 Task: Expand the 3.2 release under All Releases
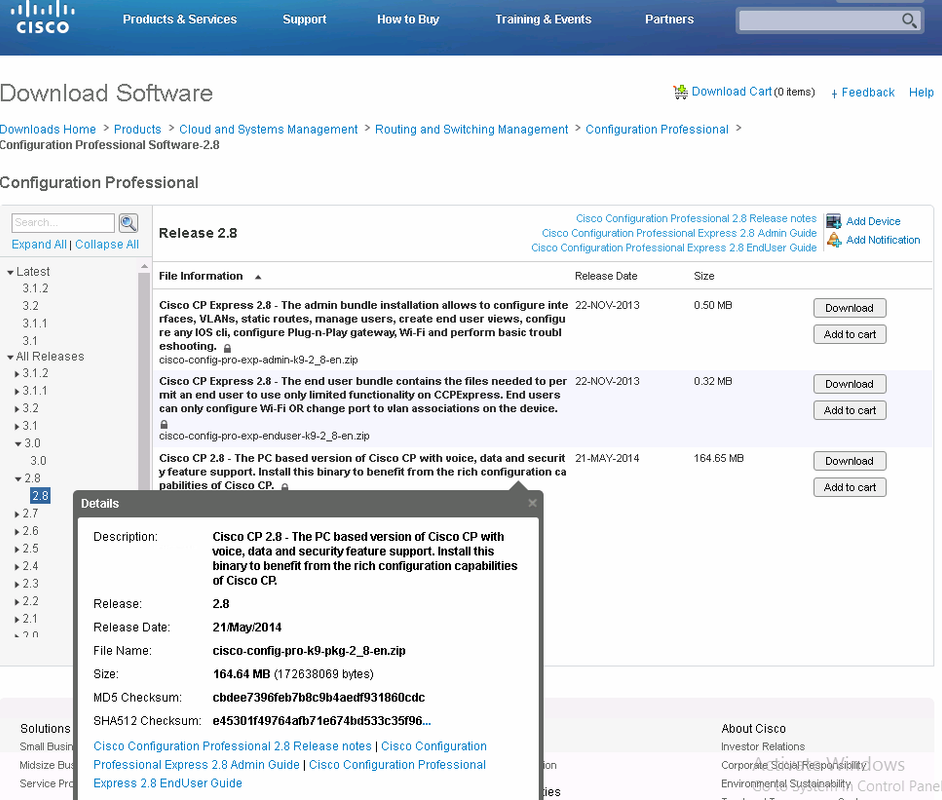point(17,409)
